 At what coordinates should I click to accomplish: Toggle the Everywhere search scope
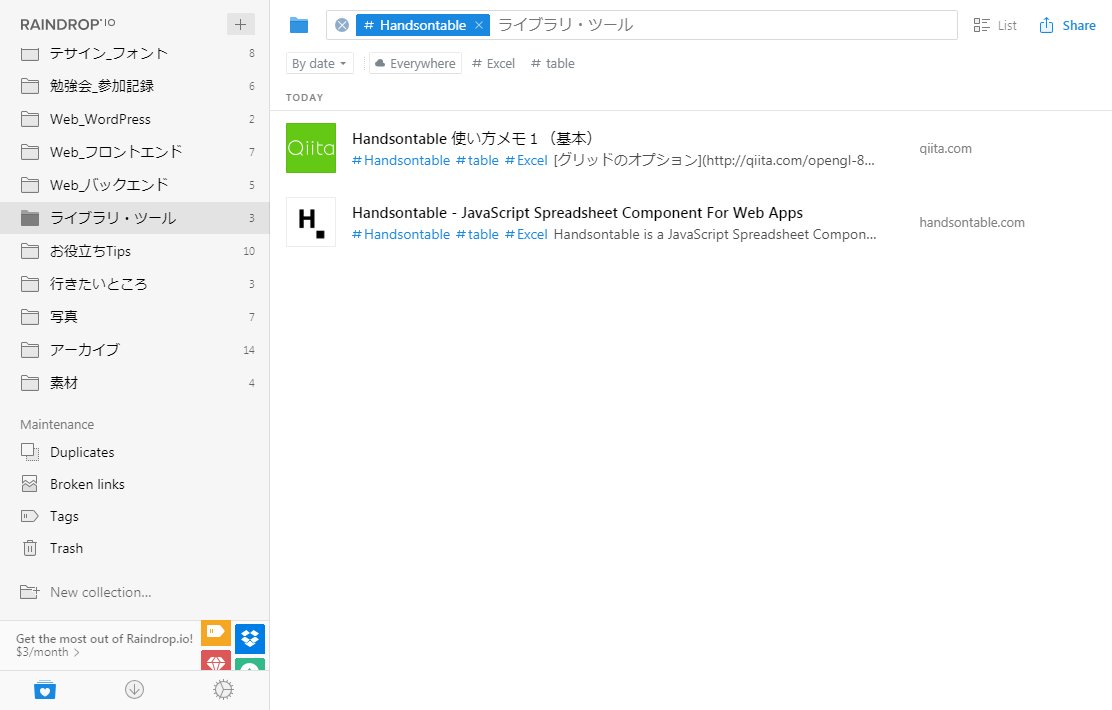coord(415,63)
